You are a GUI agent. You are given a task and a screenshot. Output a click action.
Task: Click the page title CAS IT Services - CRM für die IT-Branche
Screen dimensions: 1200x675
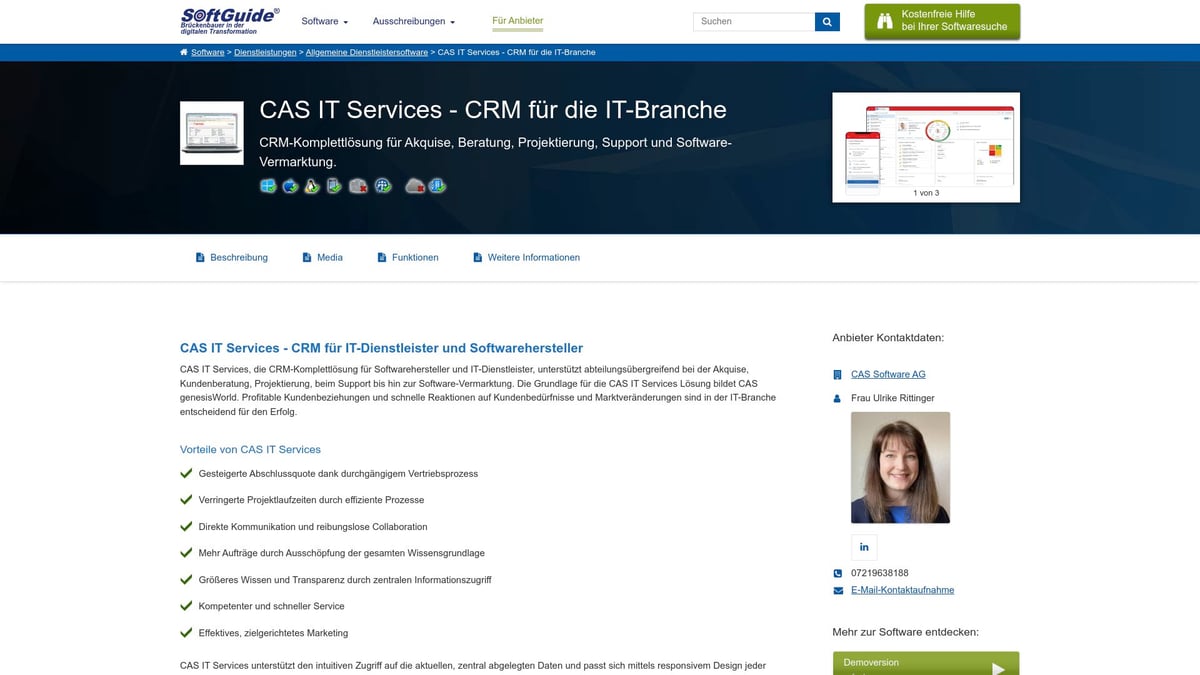click(493, 109)
